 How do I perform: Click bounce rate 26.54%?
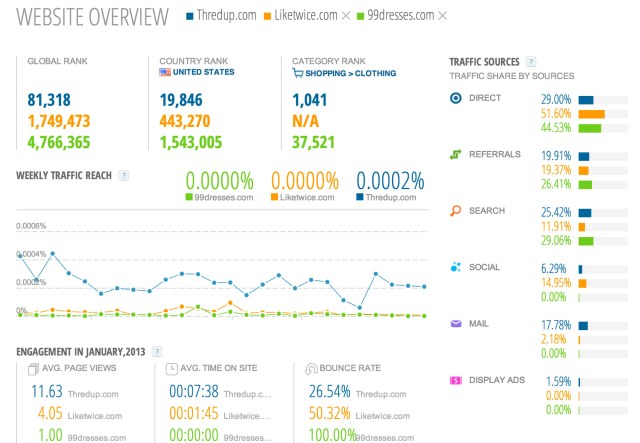click(329, 392)
